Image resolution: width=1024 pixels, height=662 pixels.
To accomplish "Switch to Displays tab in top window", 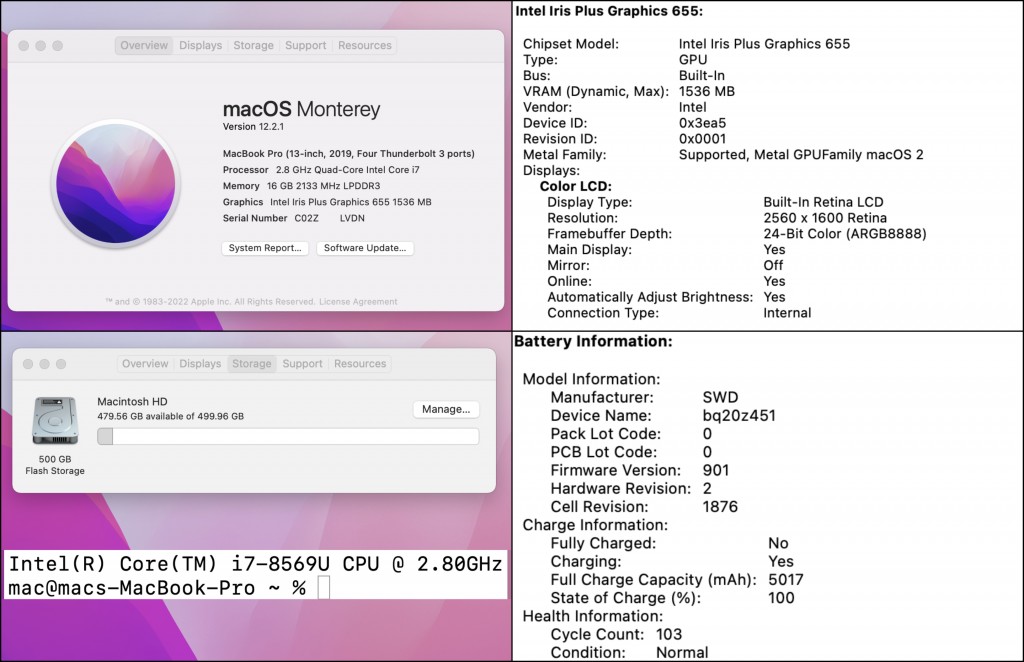I will (x=200, y=45).
